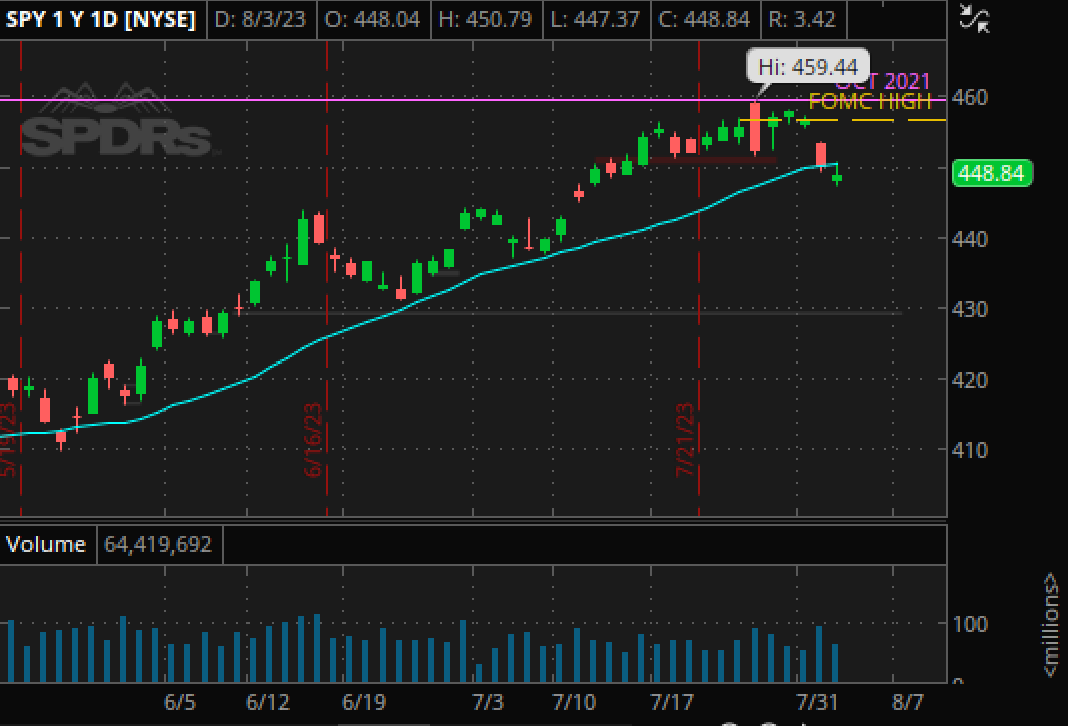Click the 7/21/23 red dashed date marker
Viewport: 1068px width, 726px height.
click(x=686, y=440)
